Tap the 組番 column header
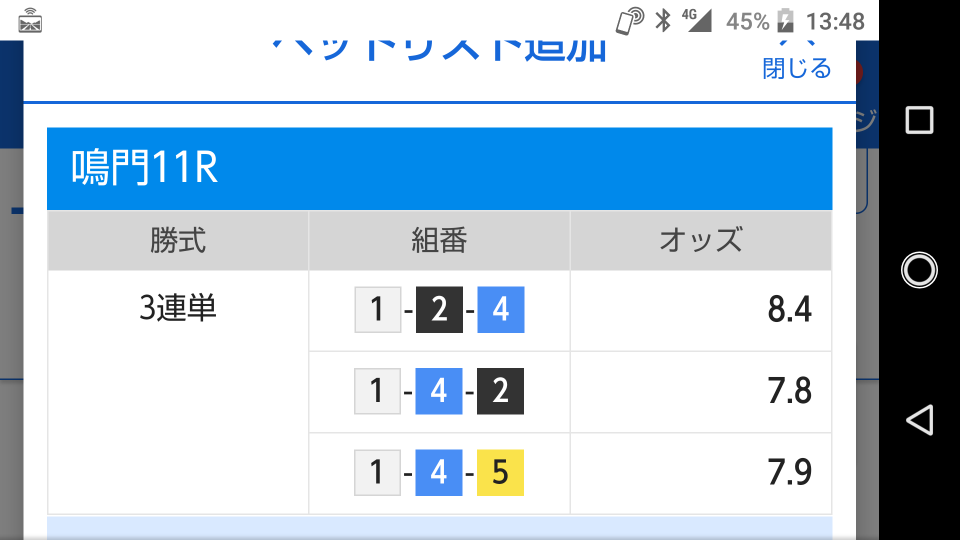 coord(440,240)
